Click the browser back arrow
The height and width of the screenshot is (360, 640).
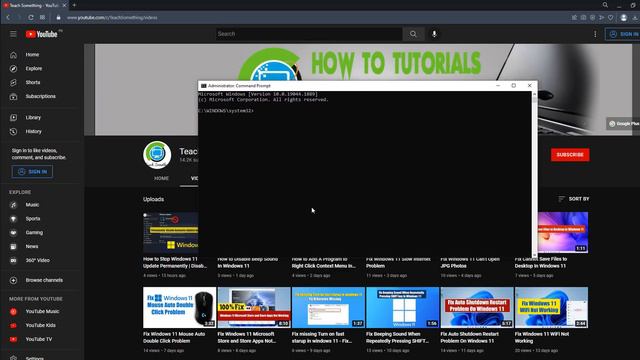coord(8,18)
